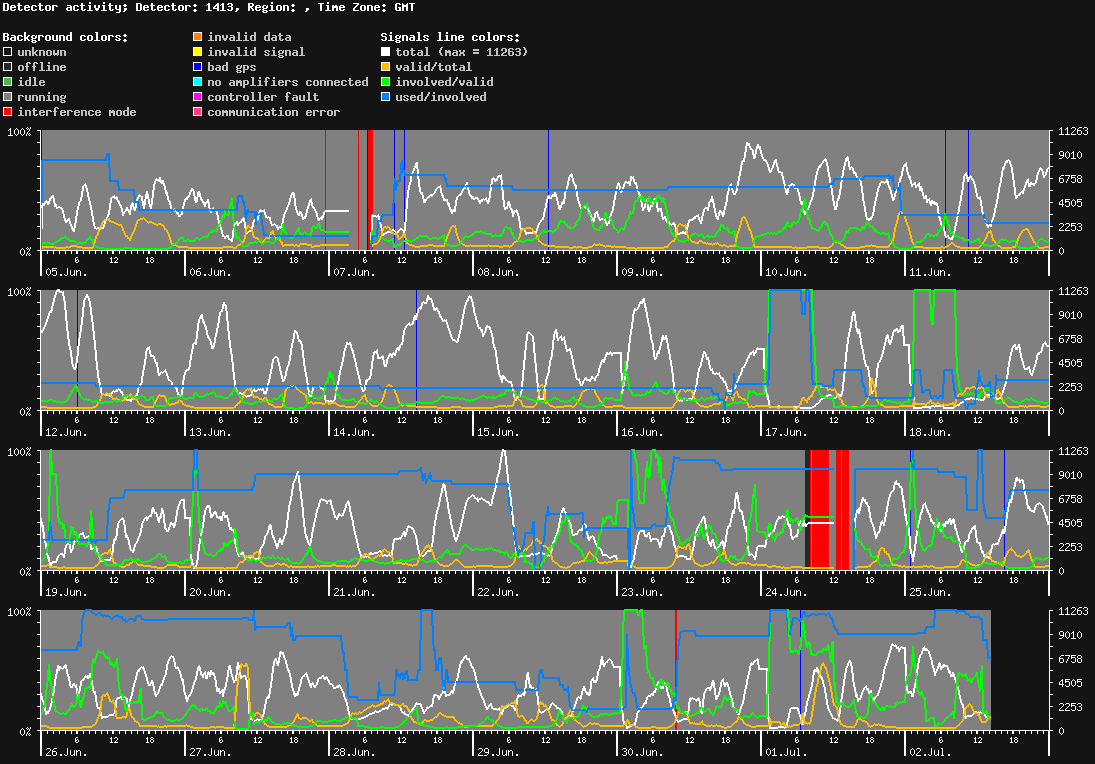1095x764 pixels.
Task: Click the '14.Jun.' date label
Action: (354, 432)
